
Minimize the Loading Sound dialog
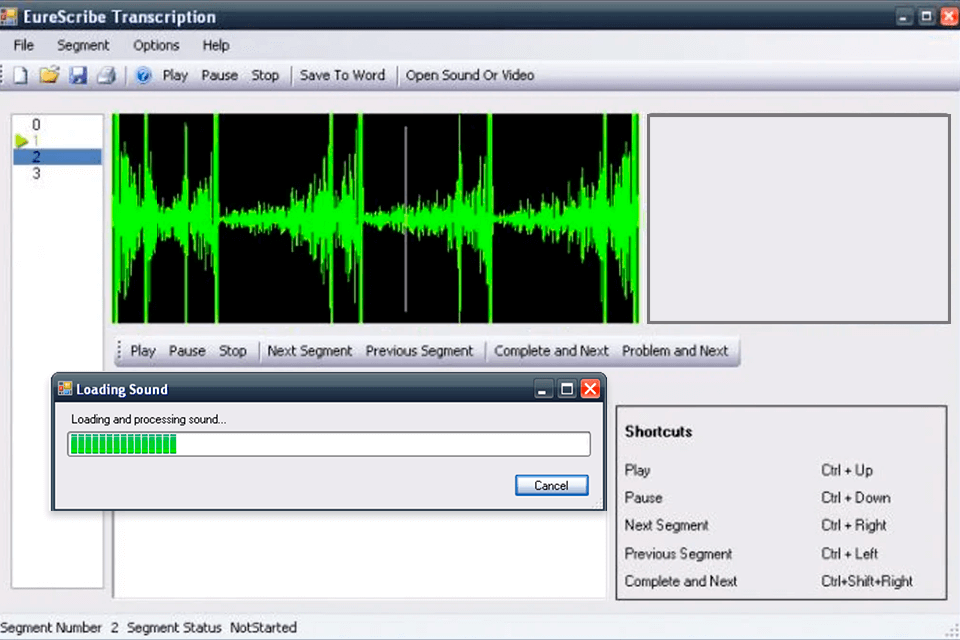click(542, 389)
